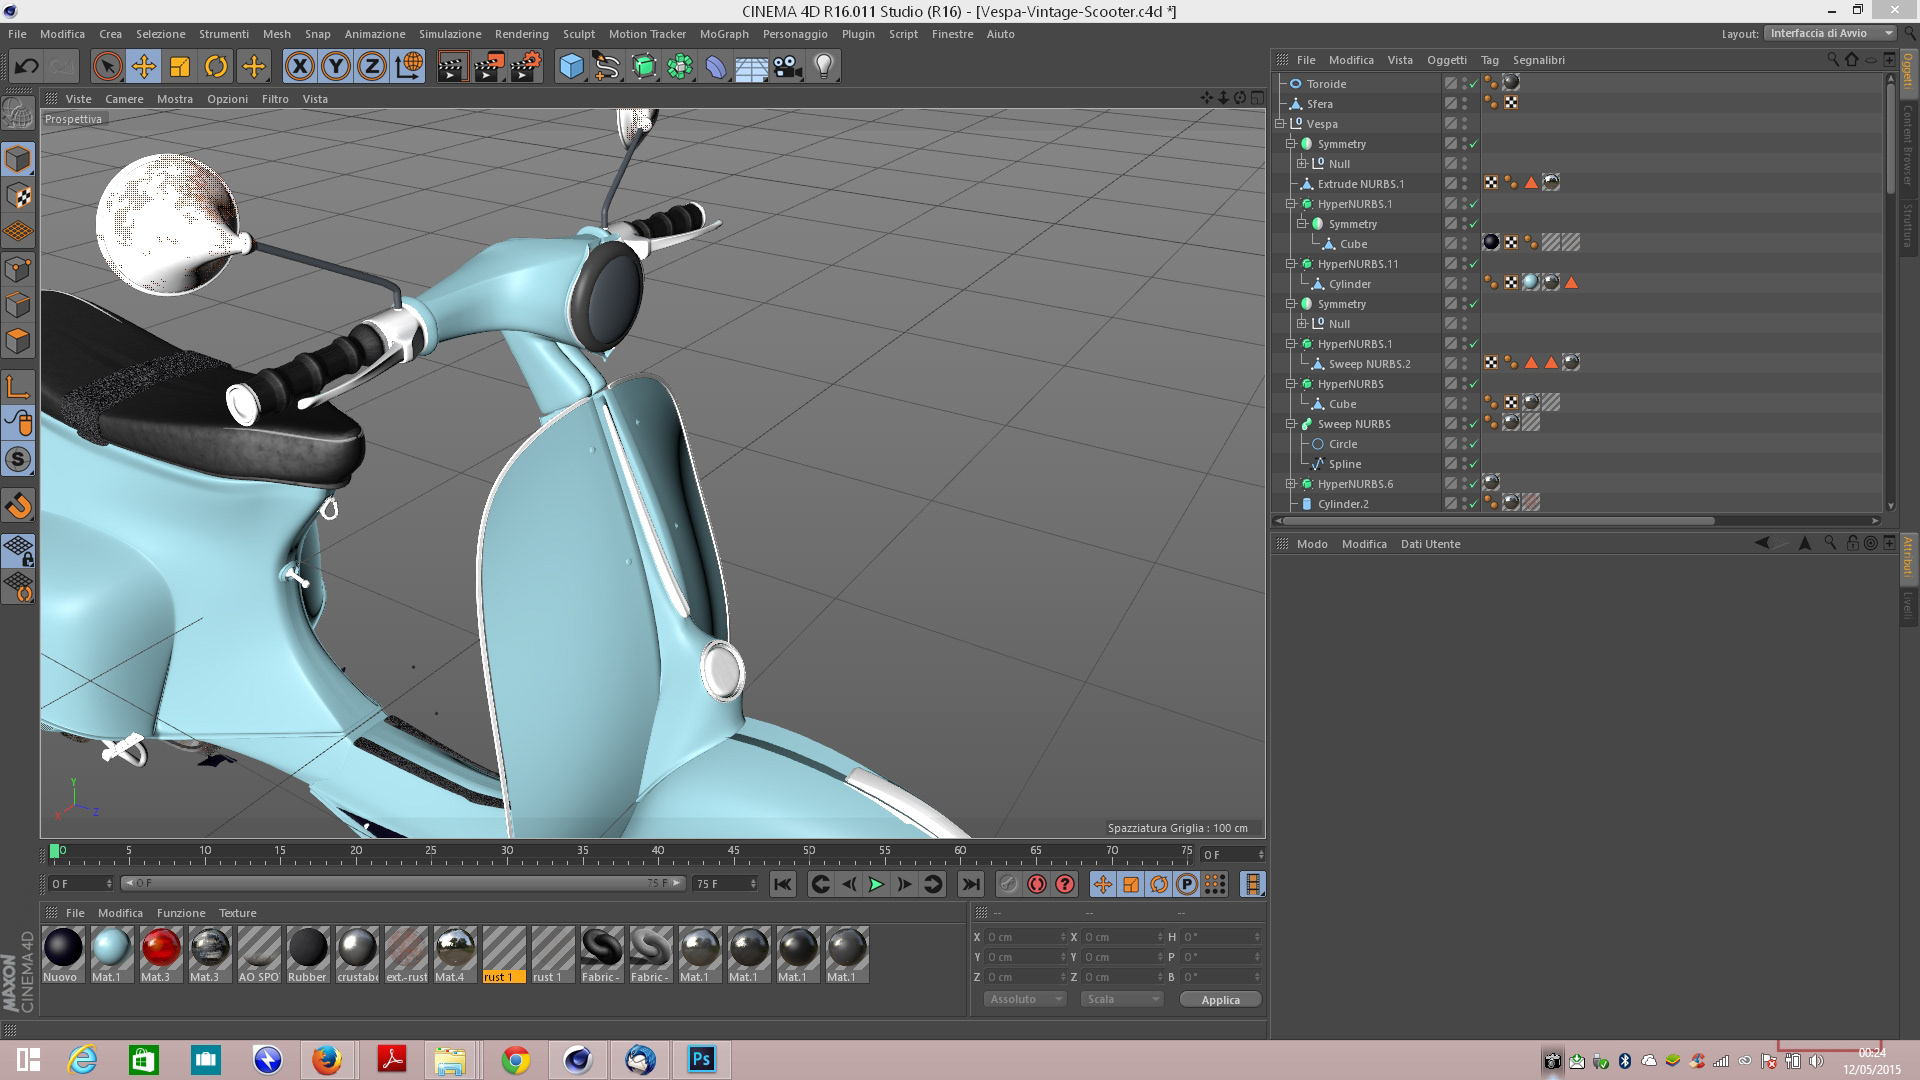
Task: Open the Scala dropdown
Action: point(1122,999)
